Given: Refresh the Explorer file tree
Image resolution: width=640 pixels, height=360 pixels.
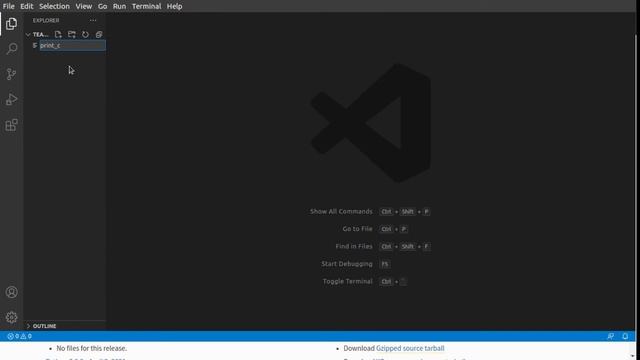Looking at the screenshot, I should 85,34.
